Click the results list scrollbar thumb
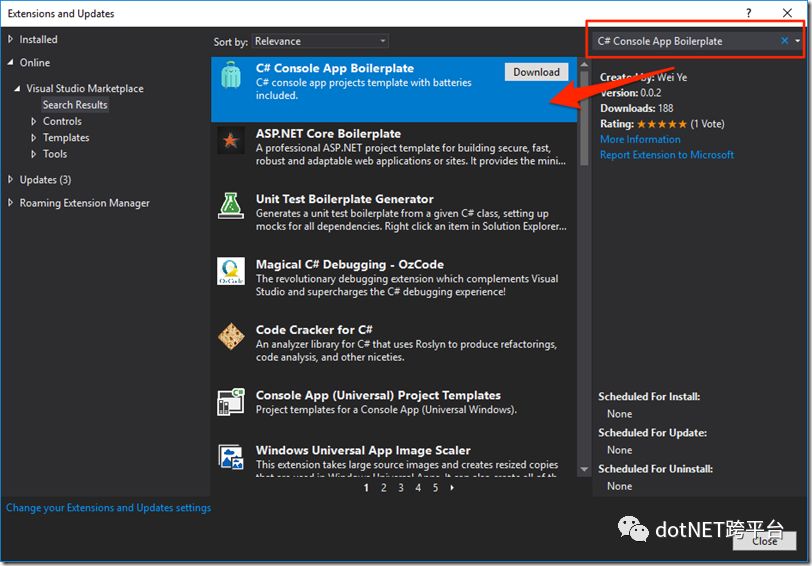 coord(584,118)
